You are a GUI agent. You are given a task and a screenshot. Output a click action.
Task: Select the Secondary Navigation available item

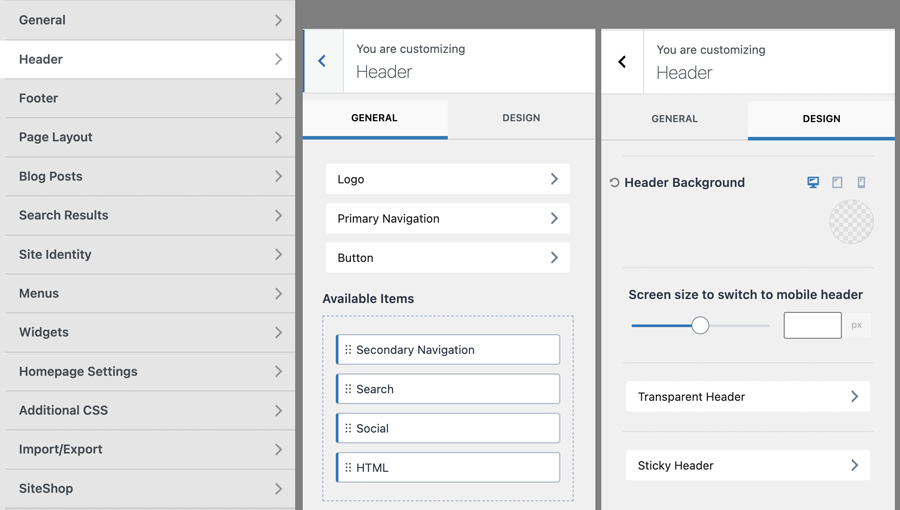pos(448,349)
